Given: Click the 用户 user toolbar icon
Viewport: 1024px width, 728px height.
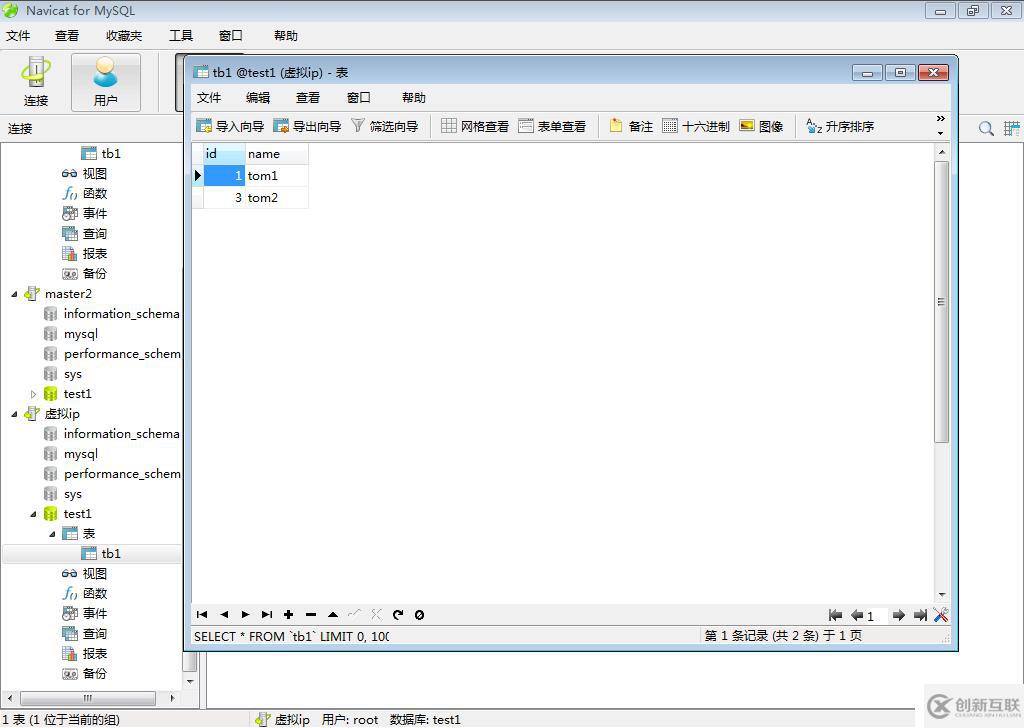Looking at the screenshot, I should (105, 82).
